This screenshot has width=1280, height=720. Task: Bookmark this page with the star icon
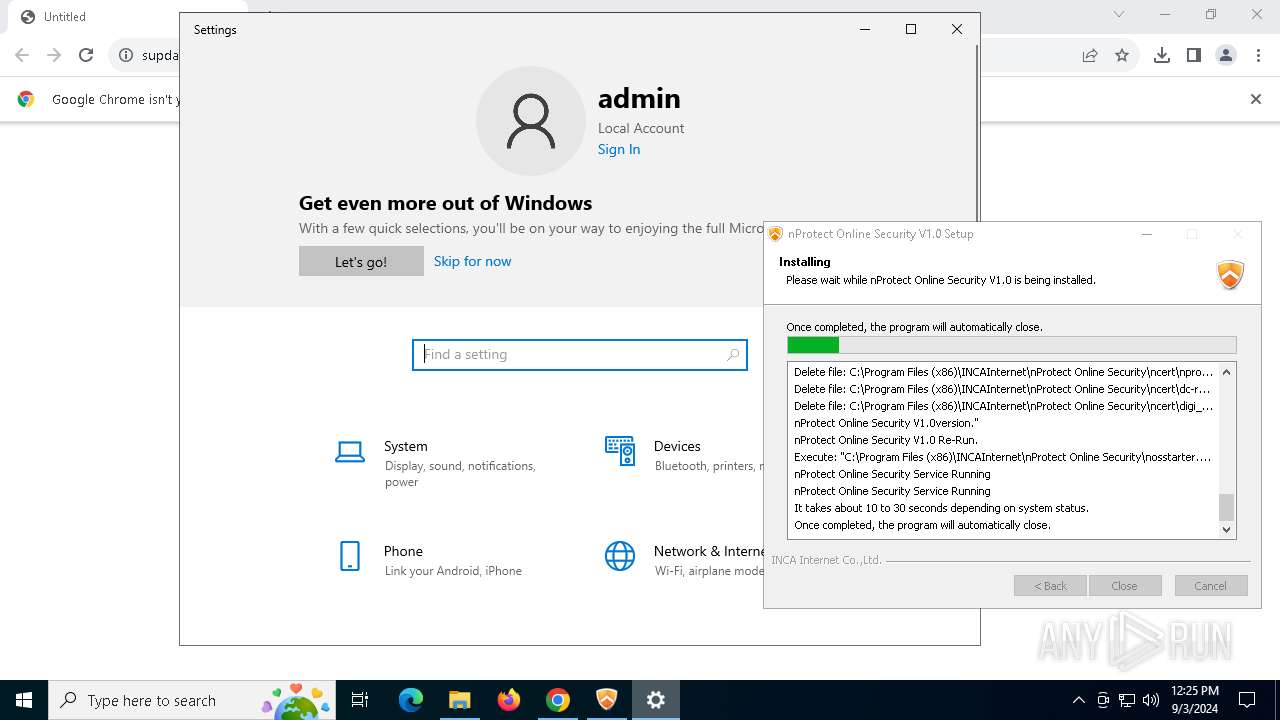[1122, 55]
